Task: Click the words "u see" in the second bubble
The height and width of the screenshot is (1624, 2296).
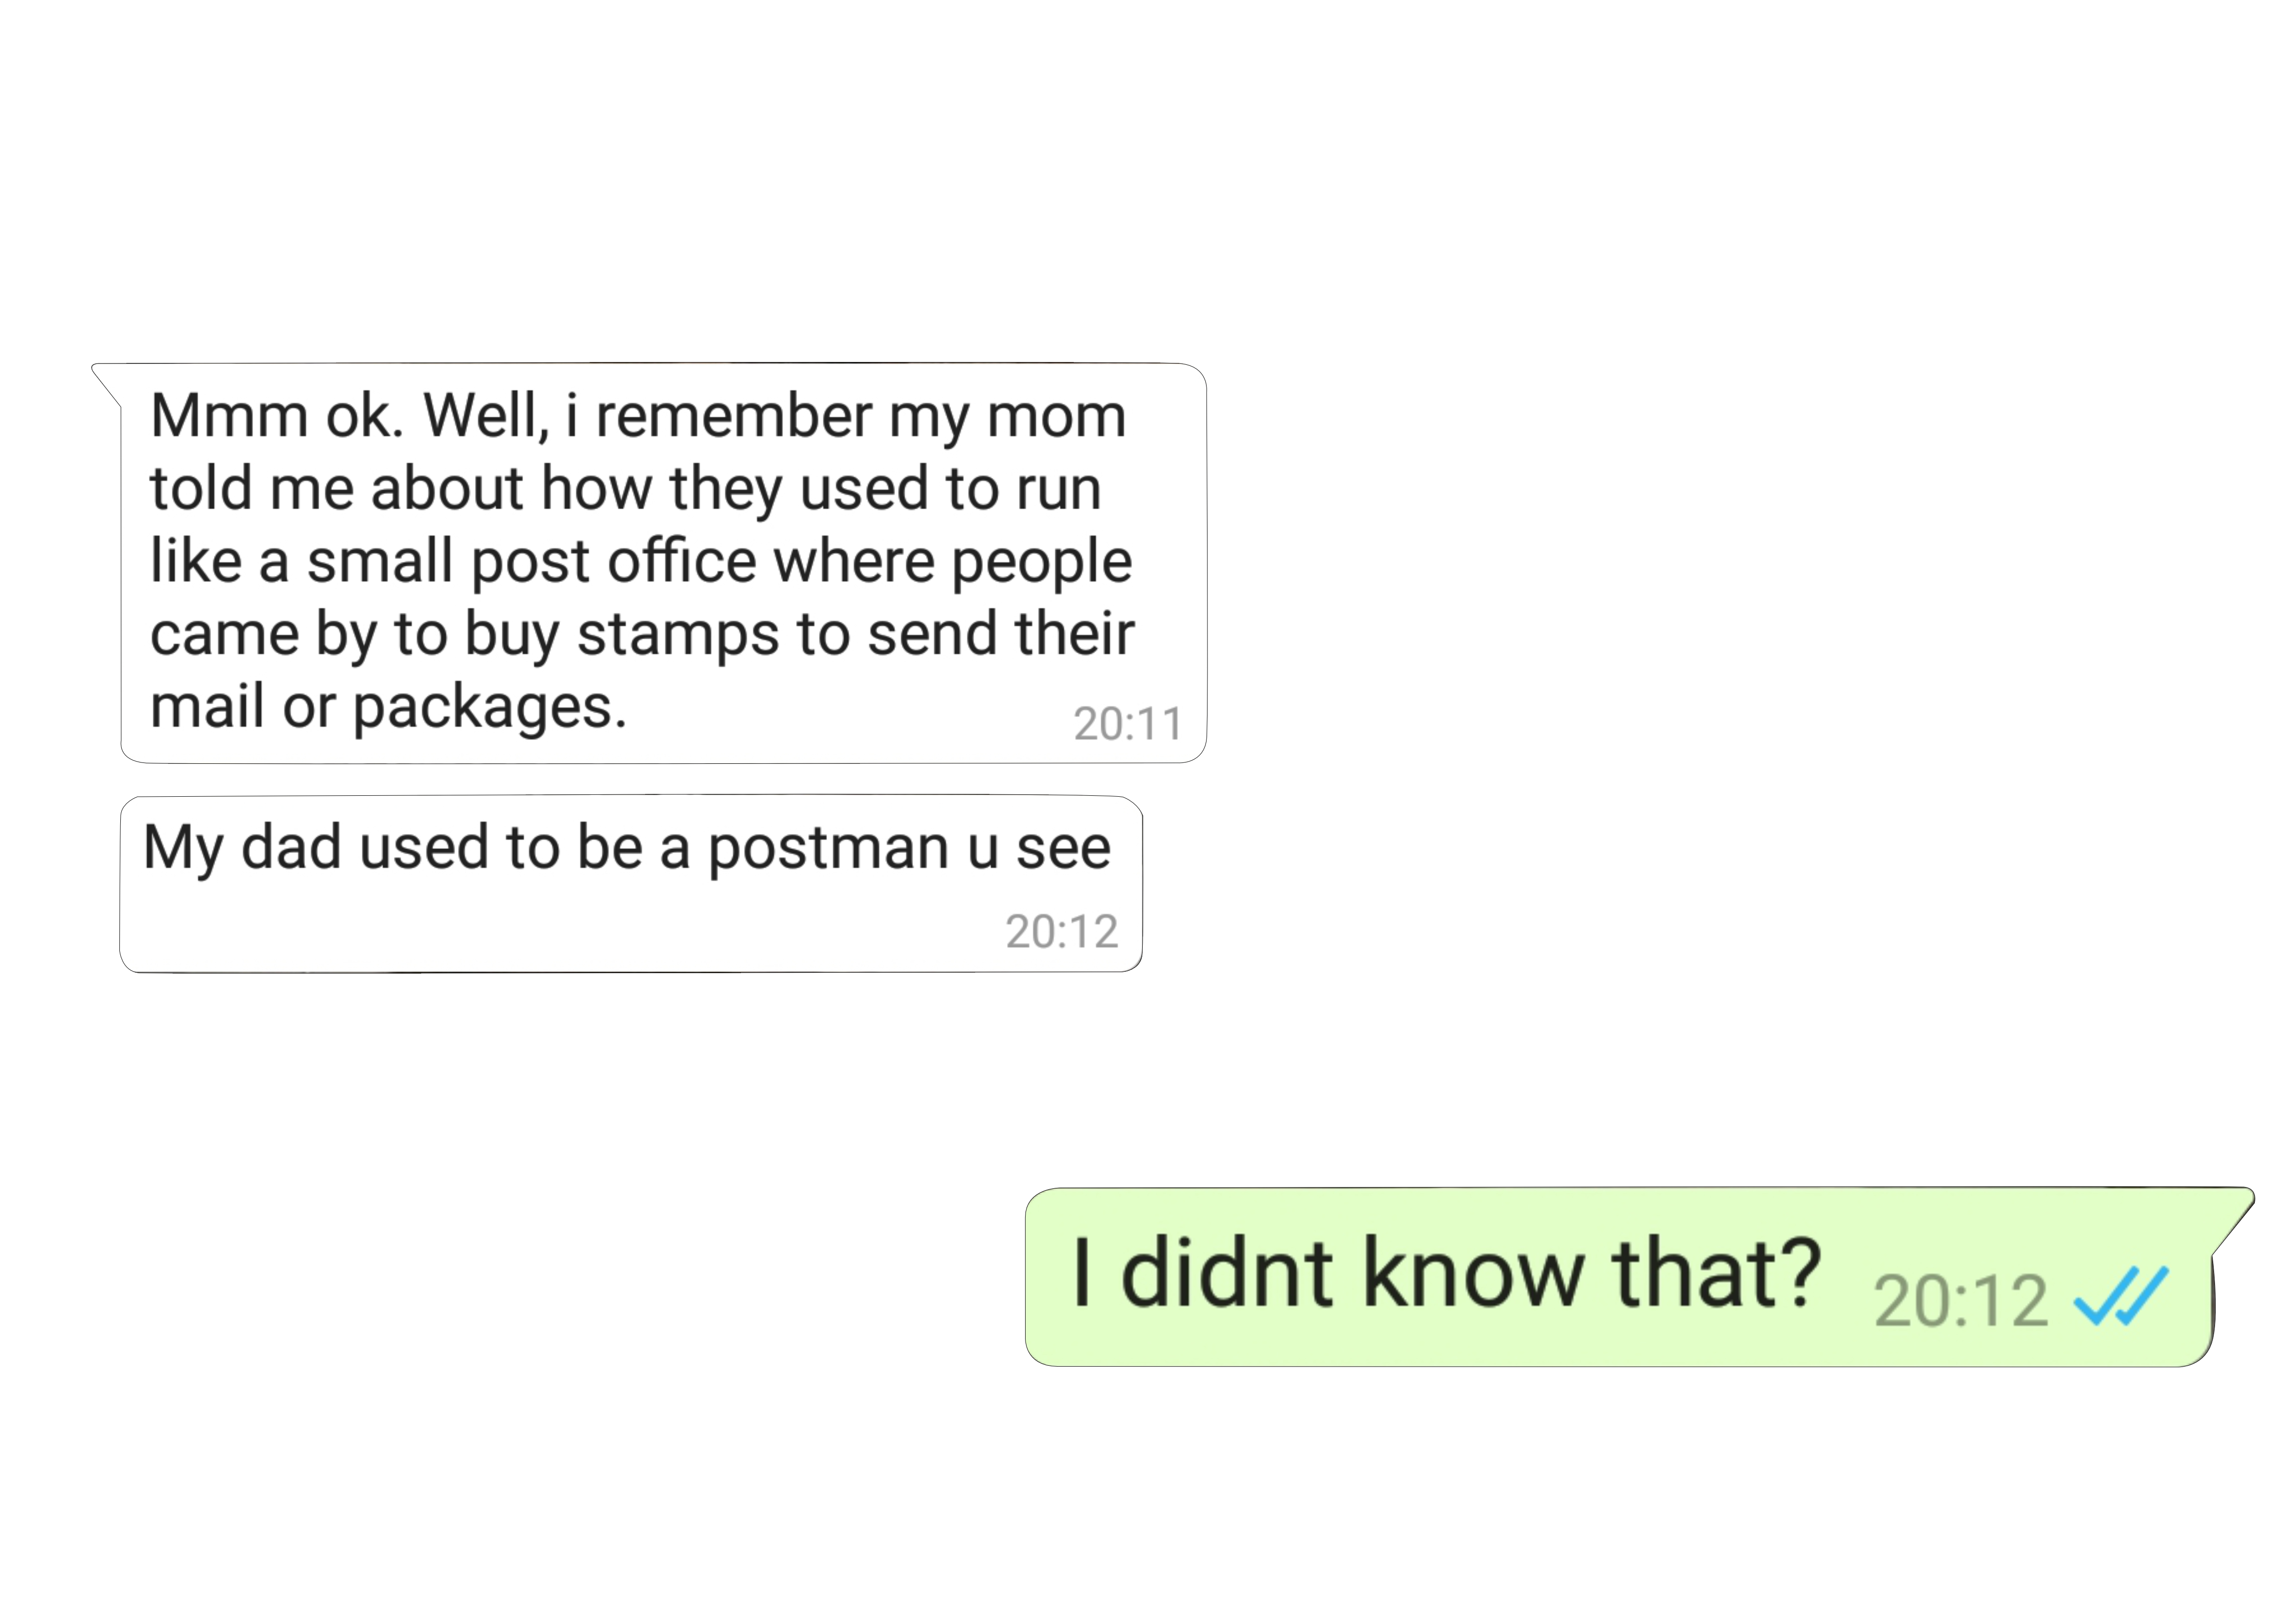Action: tap(1039, 849)
